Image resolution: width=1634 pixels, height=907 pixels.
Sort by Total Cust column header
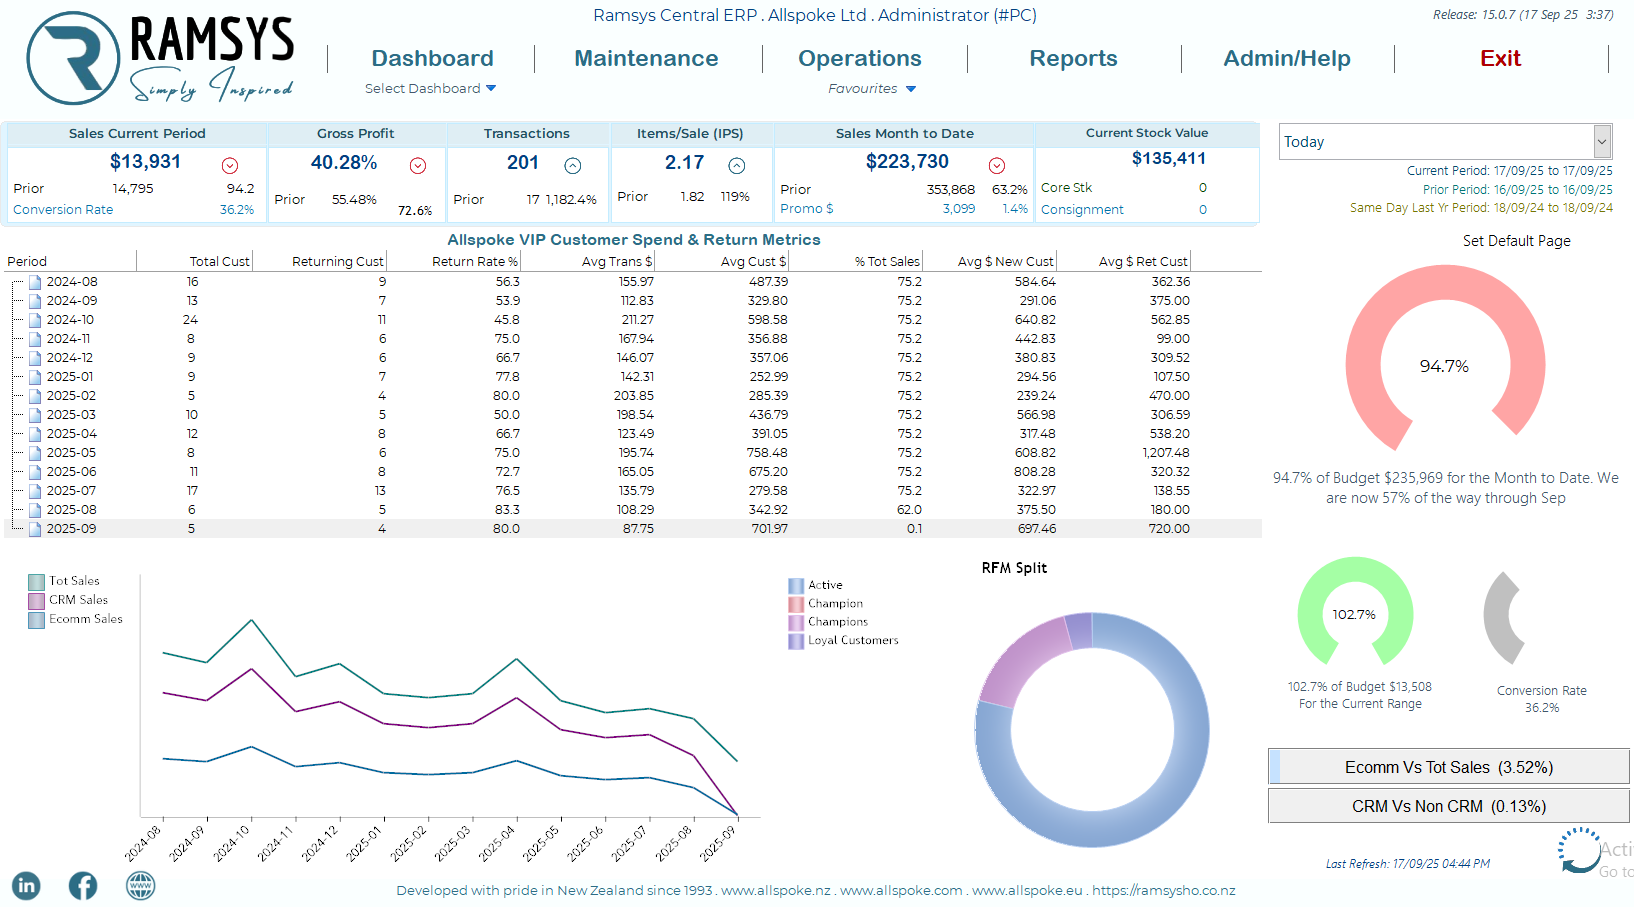click(219, 262)
